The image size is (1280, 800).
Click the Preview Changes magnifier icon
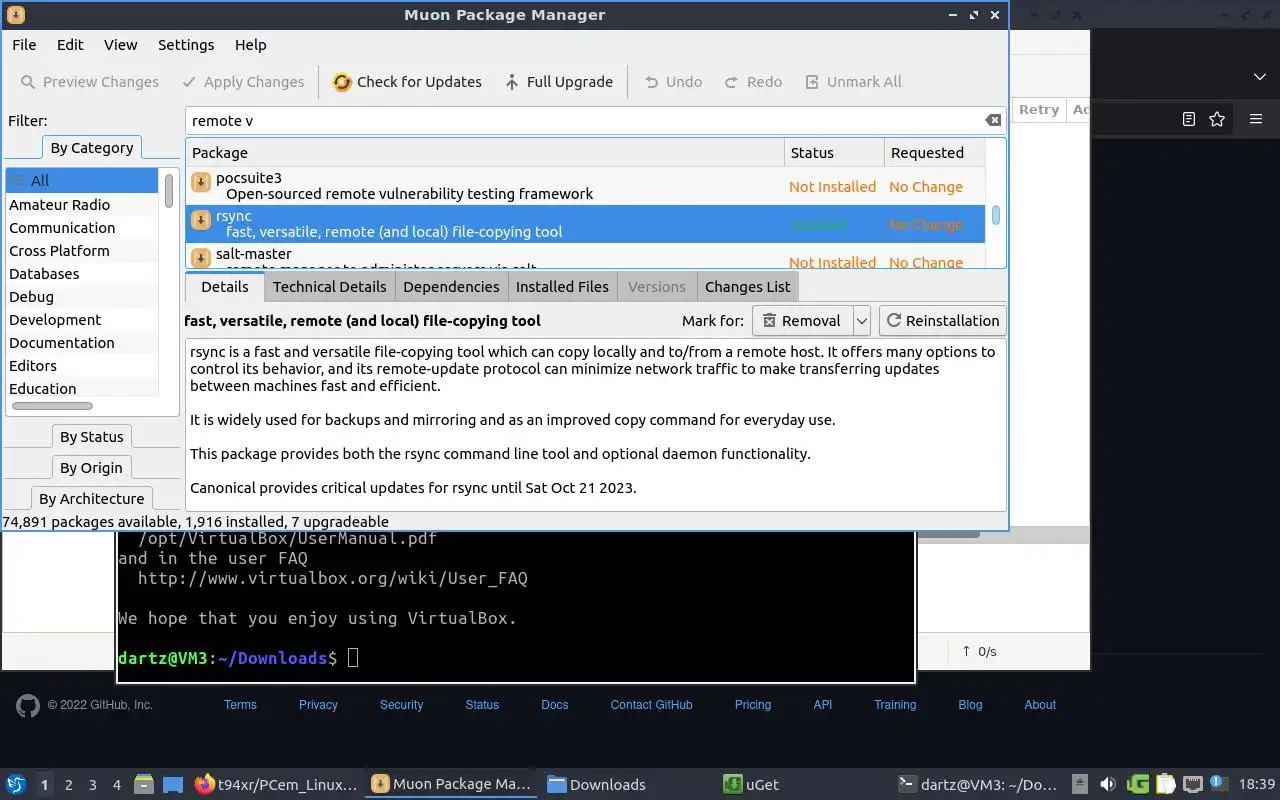click(28, 82)
